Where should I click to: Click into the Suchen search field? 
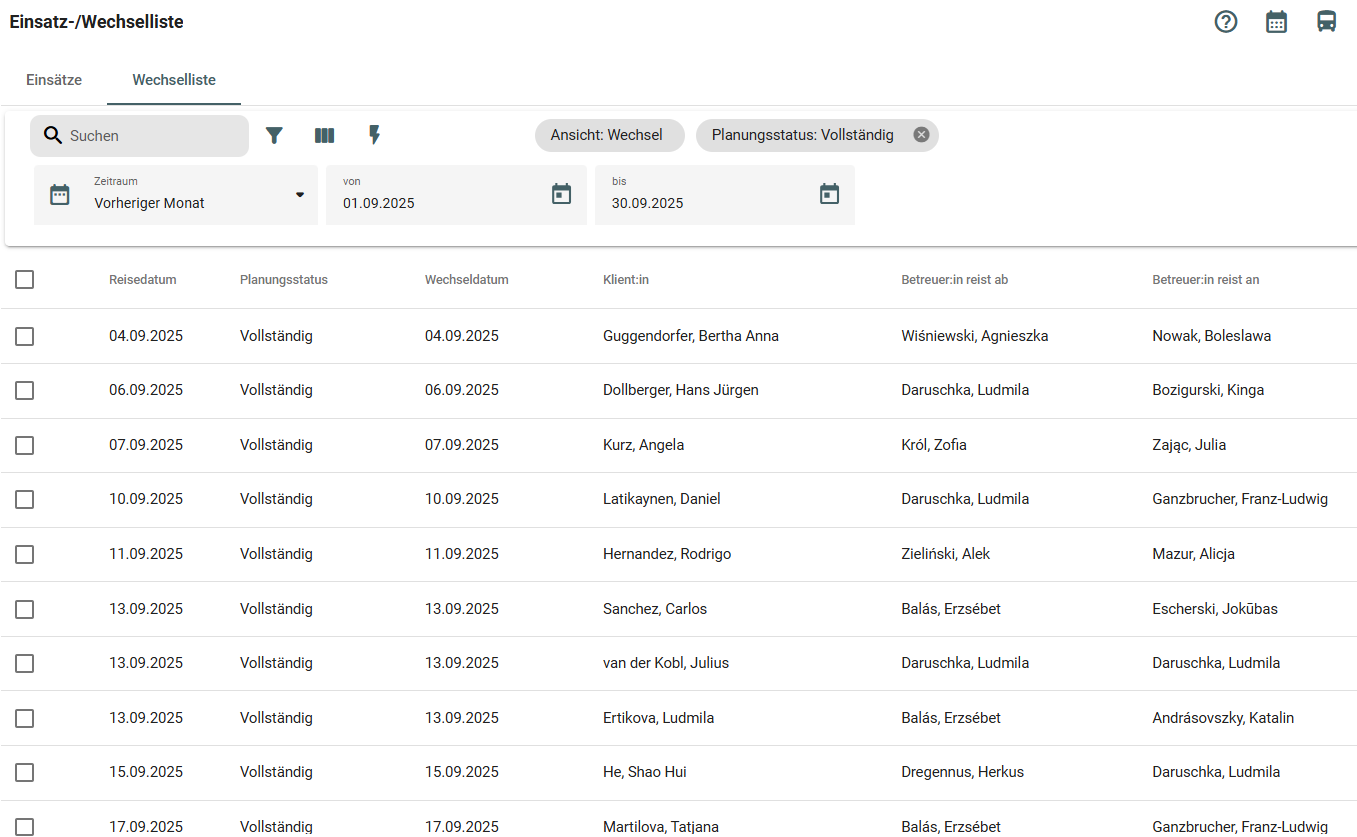150,136
